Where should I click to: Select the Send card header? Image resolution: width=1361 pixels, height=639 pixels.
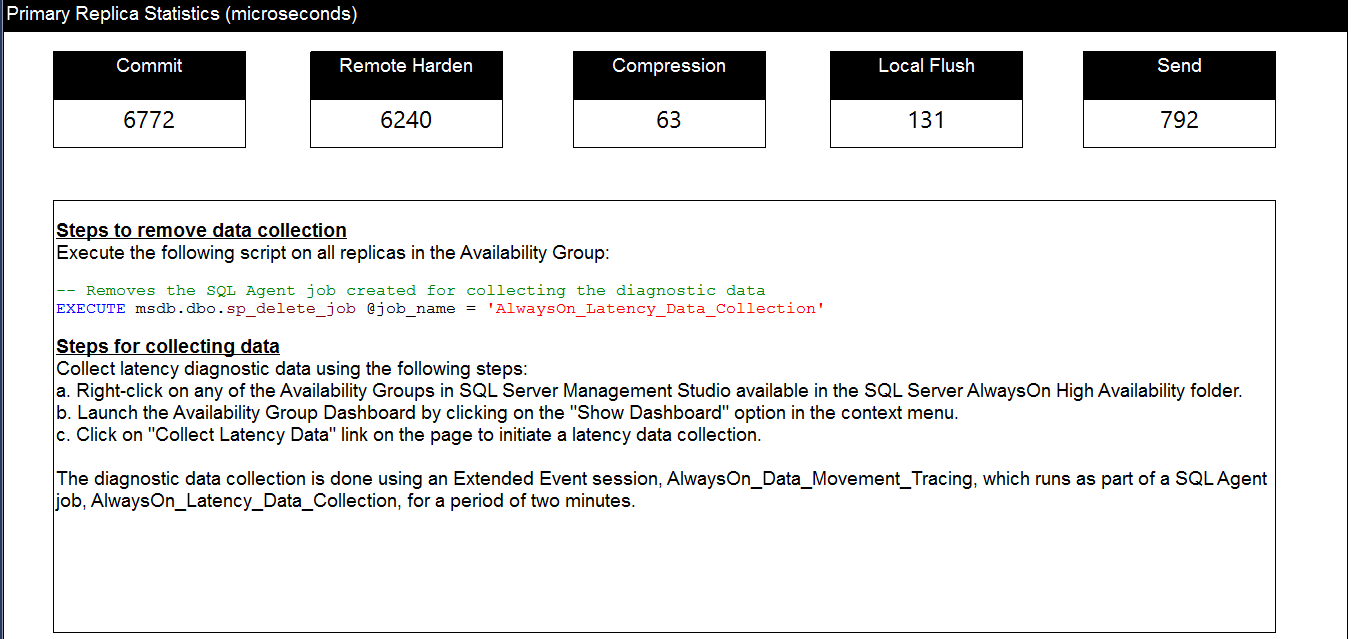click(x=1179, y=67)
